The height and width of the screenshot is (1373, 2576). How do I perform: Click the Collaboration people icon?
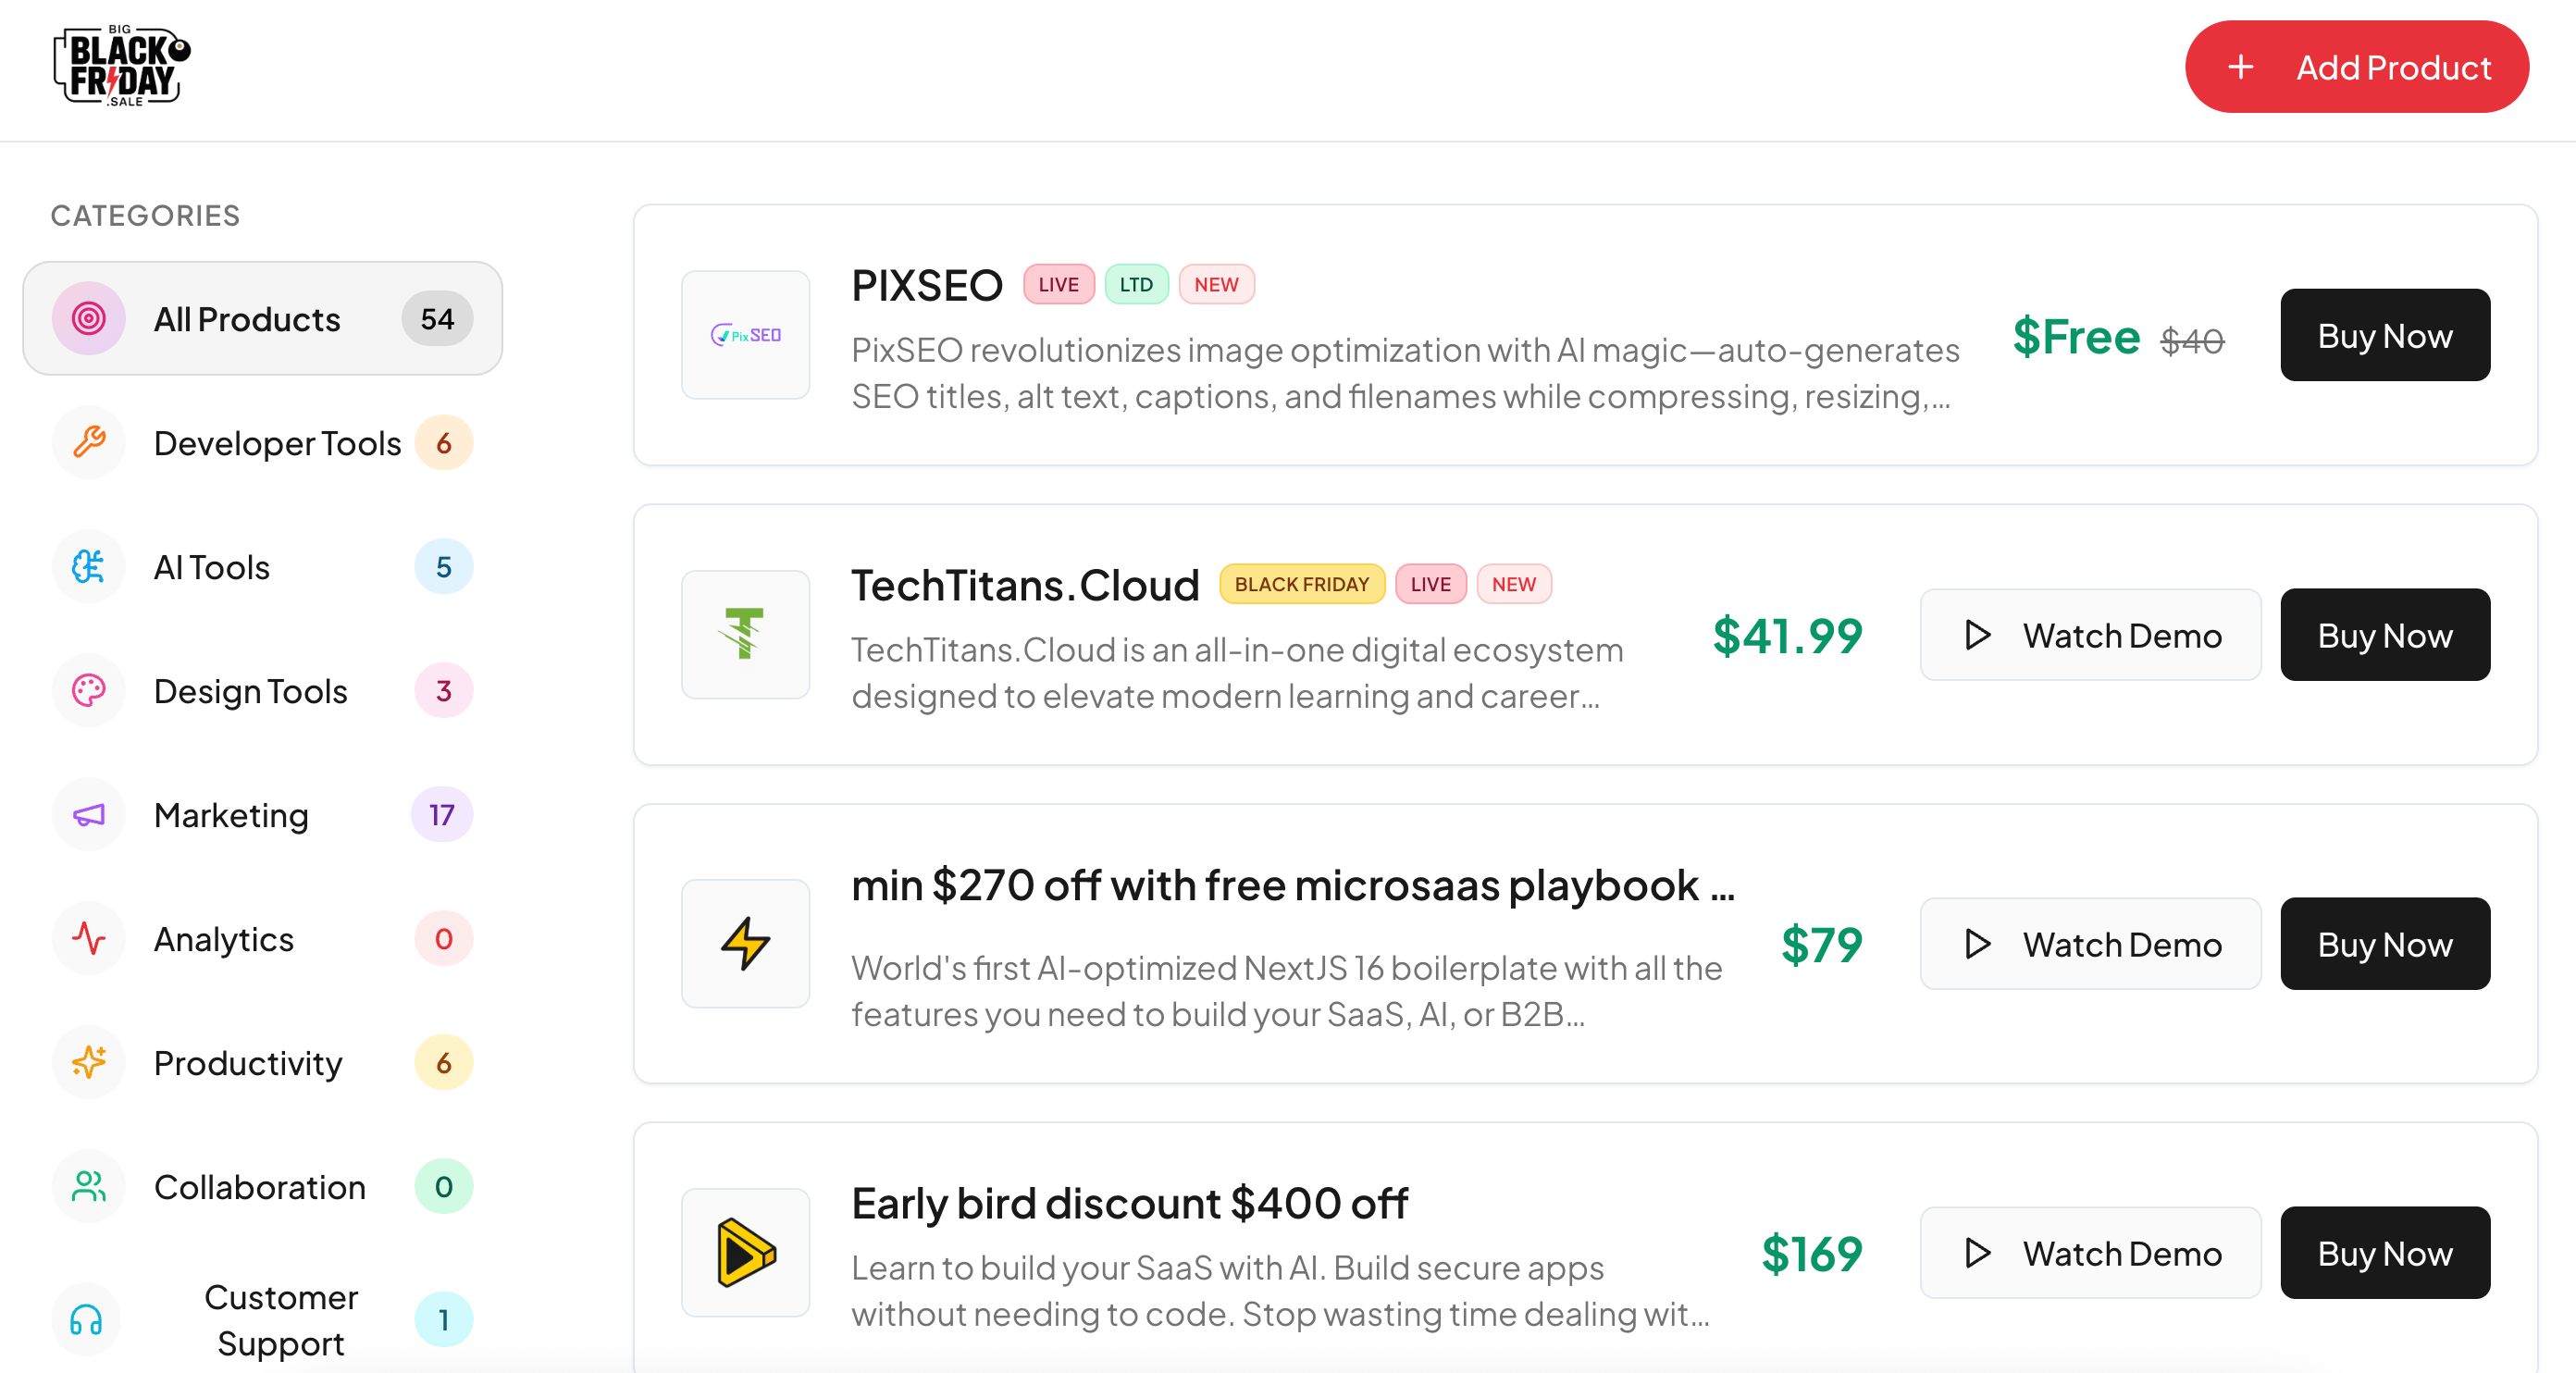pos(89,1187)
